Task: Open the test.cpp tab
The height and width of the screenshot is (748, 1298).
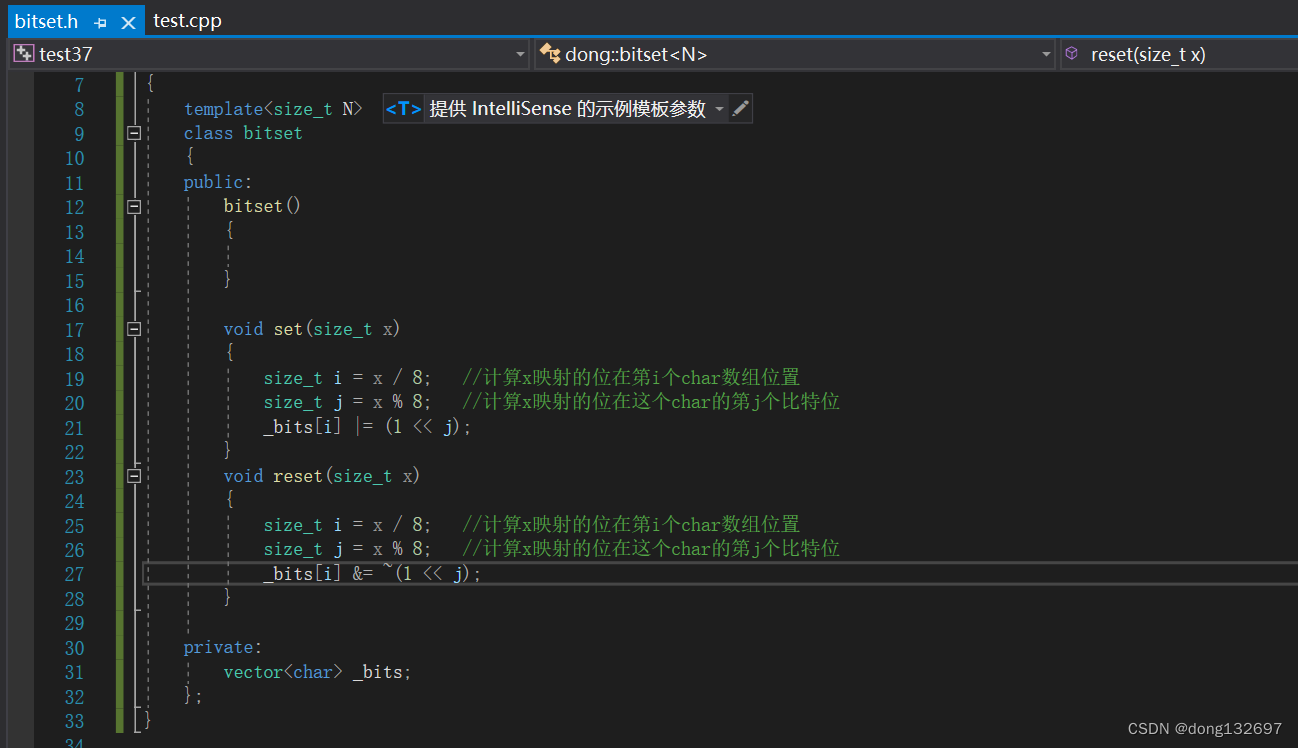Action: pyautogui.click(x=187, y=20)
